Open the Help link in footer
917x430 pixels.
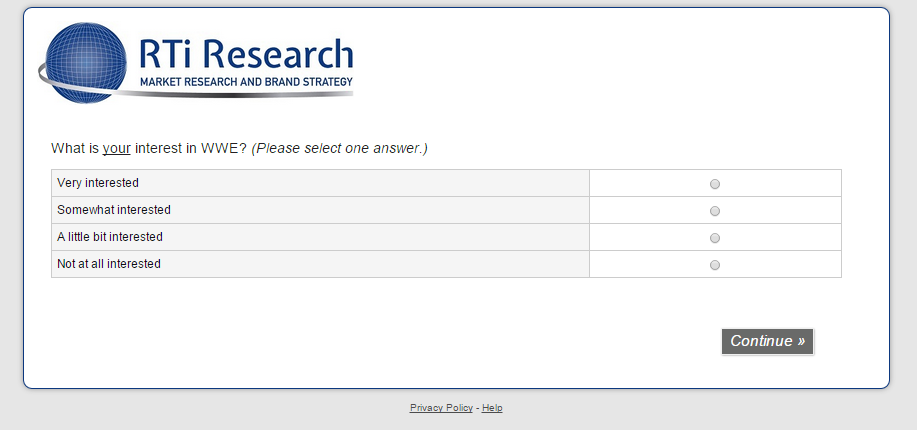click(492, 408)
